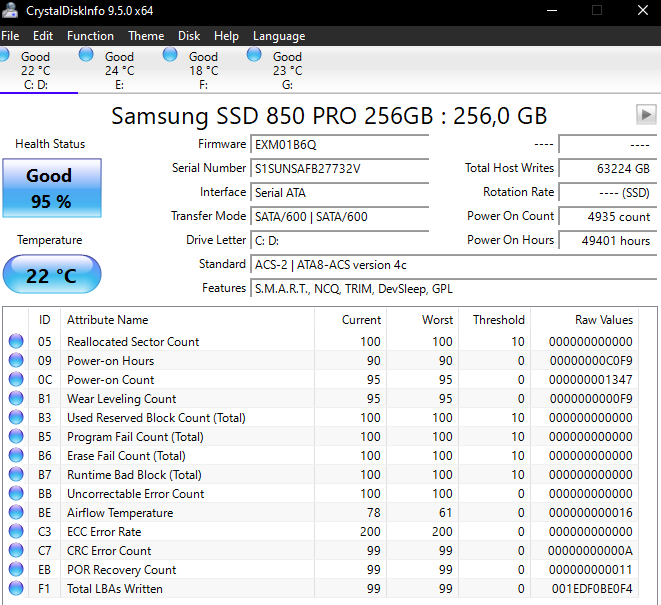The width and height of the screenshot is (661, 605).
Task: Select the CRC Error Count attribute name
Action: [109, 551]
